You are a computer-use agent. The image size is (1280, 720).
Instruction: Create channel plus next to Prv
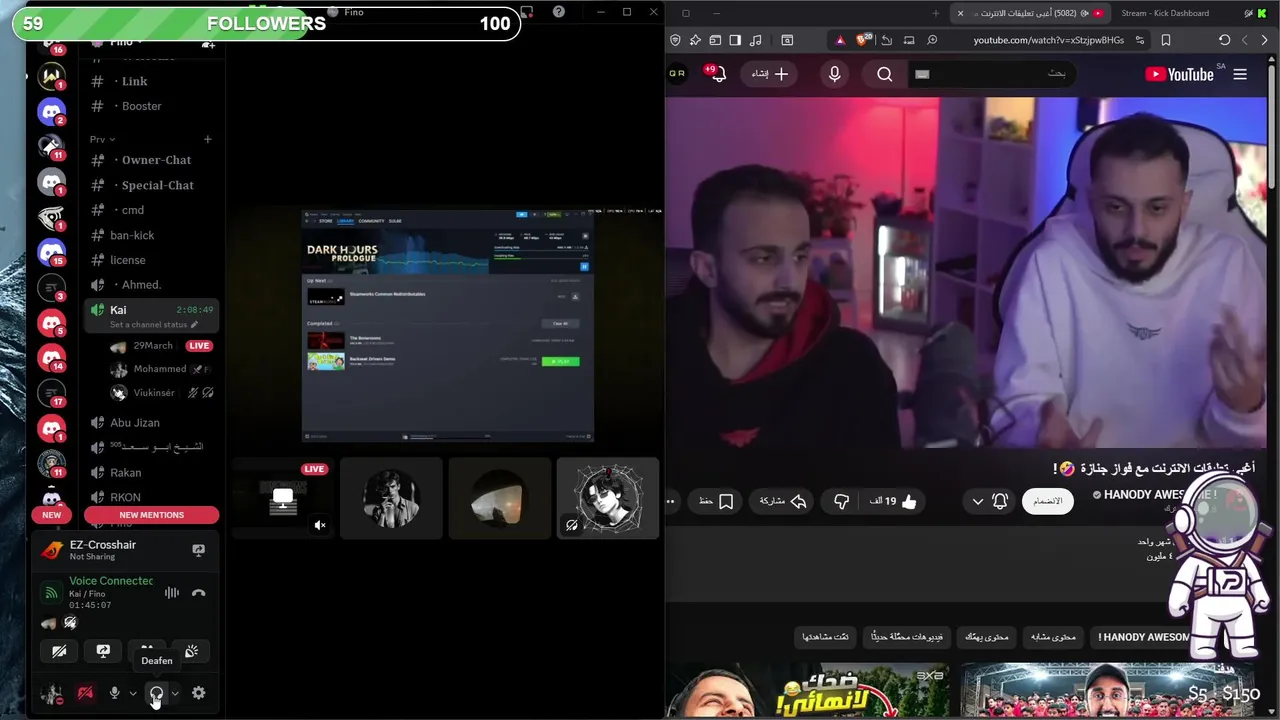[208, 140]
